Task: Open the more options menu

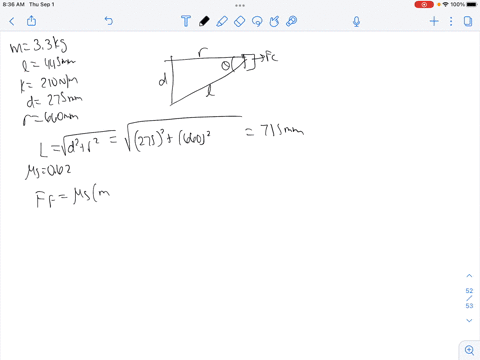Action: (451, 21)
